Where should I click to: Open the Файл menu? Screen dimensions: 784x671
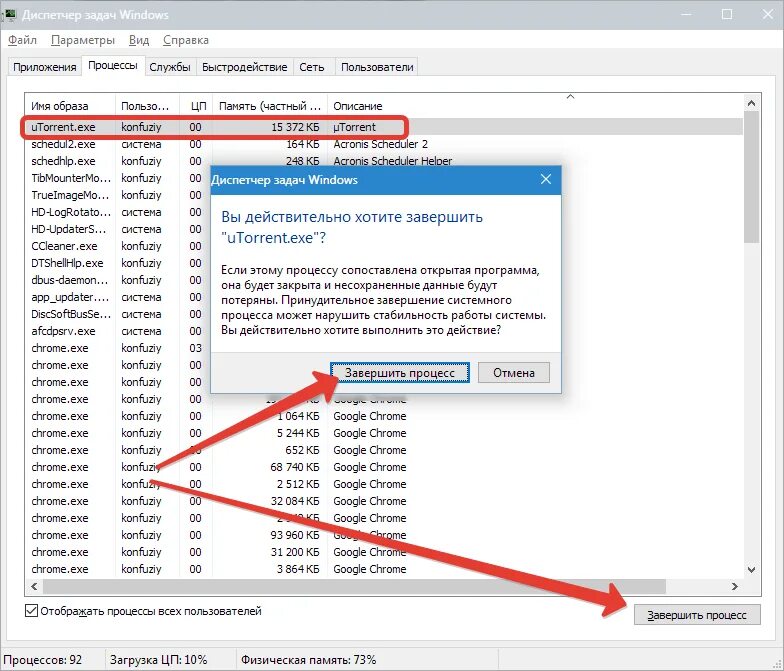(22, 40)
